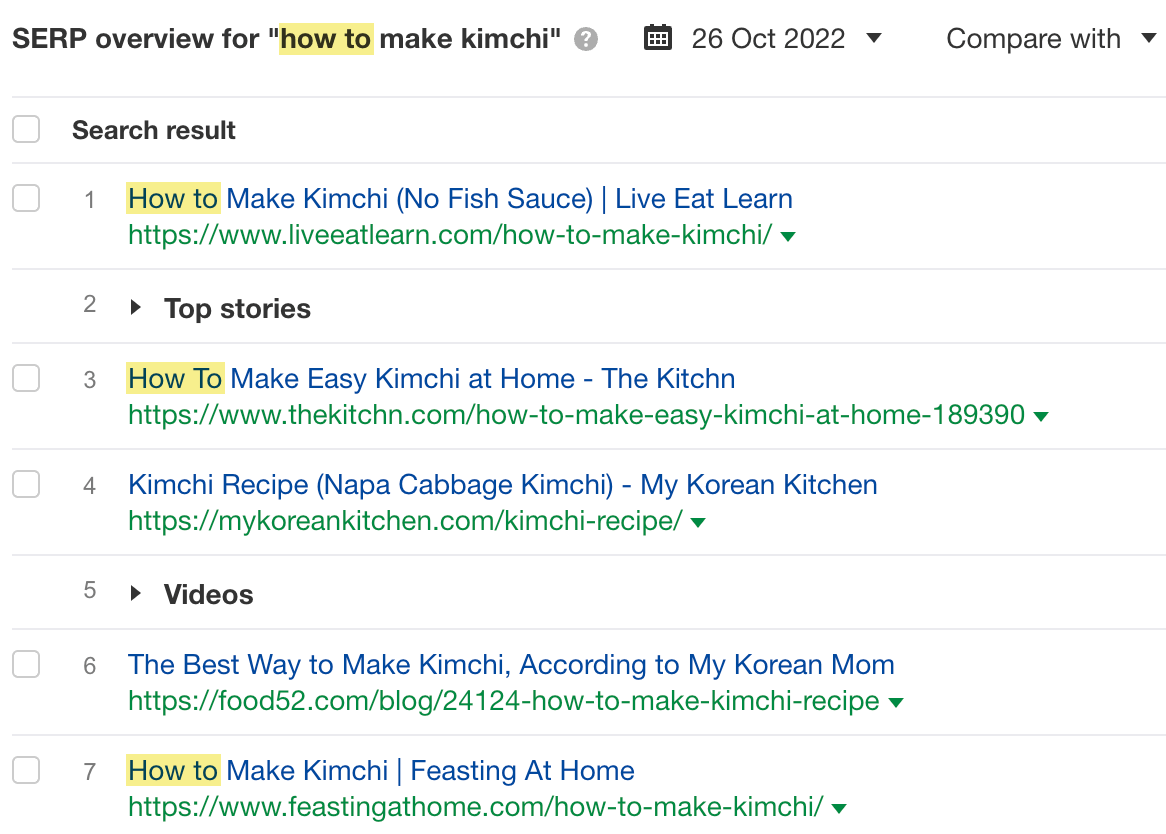The width and height of the screenshot is (1166, 834).
Task: Click the green caret beside liveeatlearn.com URL
Action: 788,236
